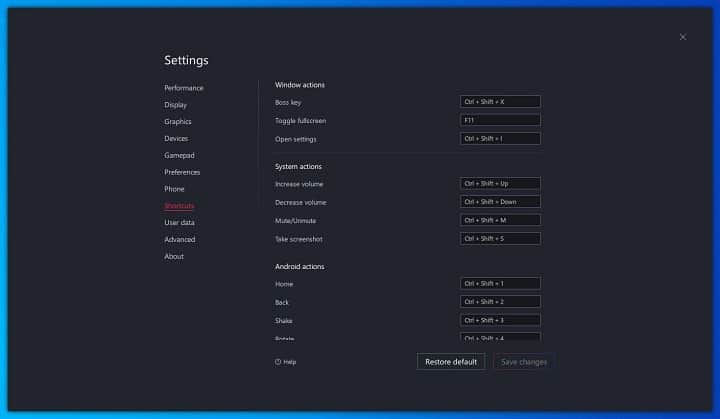The height and width of the screenshot is (419, 720).
Task: Click the Take screenshot label
Action: tap(298, 239)
